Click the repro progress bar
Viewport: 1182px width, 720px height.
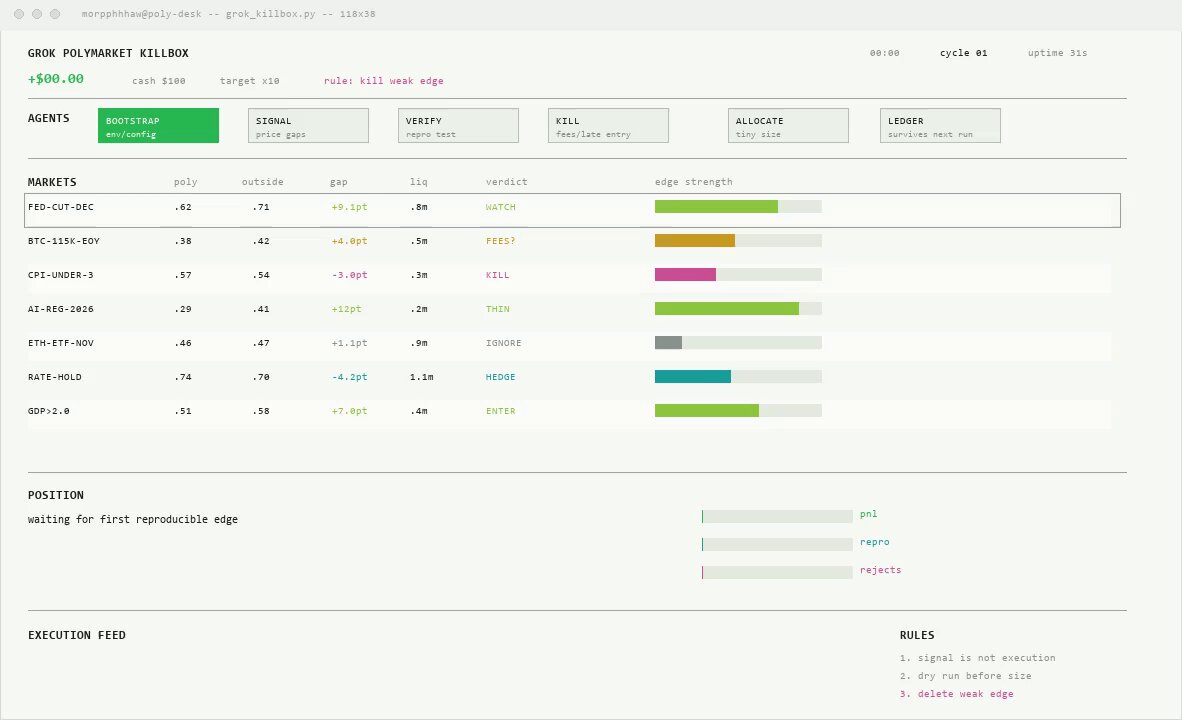[777, 544]
